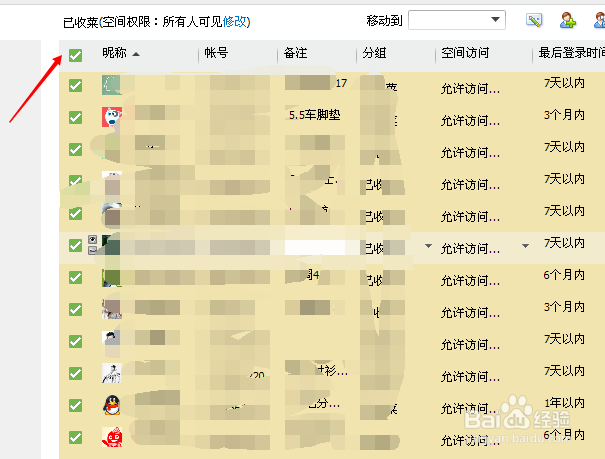Uncheck the highlighted row's checkbox beside the eye icon
This screenshot has width=605, height=459.
click(75, 245)
